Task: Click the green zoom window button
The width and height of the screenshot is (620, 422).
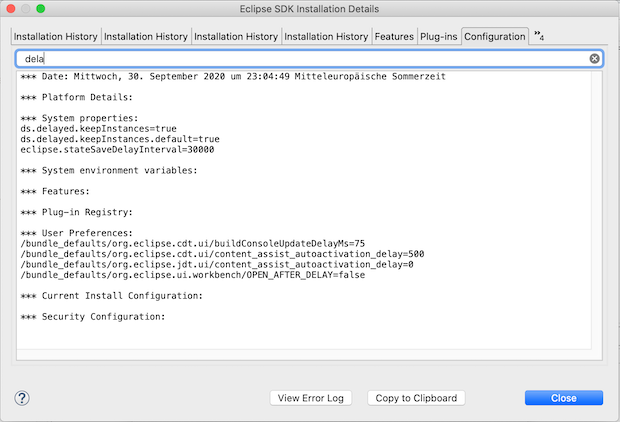Action: tap(41, 9)
